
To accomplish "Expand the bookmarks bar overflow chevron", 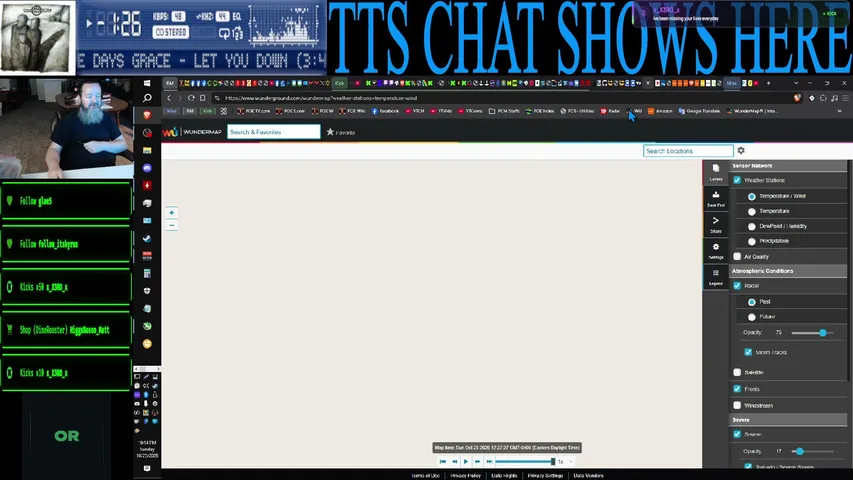I will coord(839,111).
